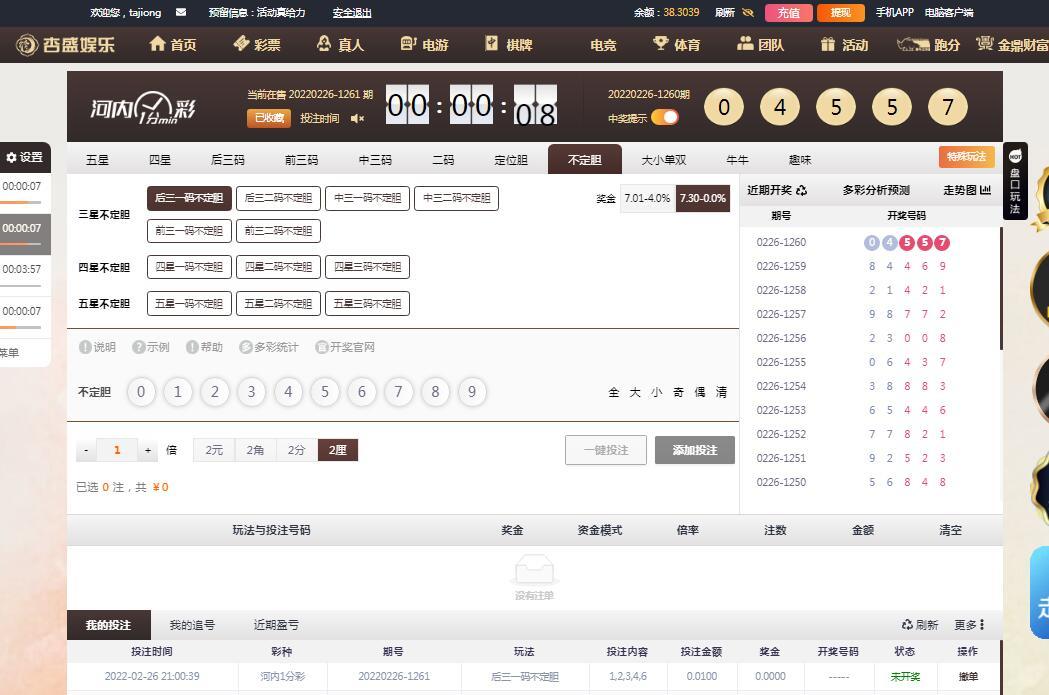
Task: Open 跑分 menu item
Action: (x=929, y=44)
